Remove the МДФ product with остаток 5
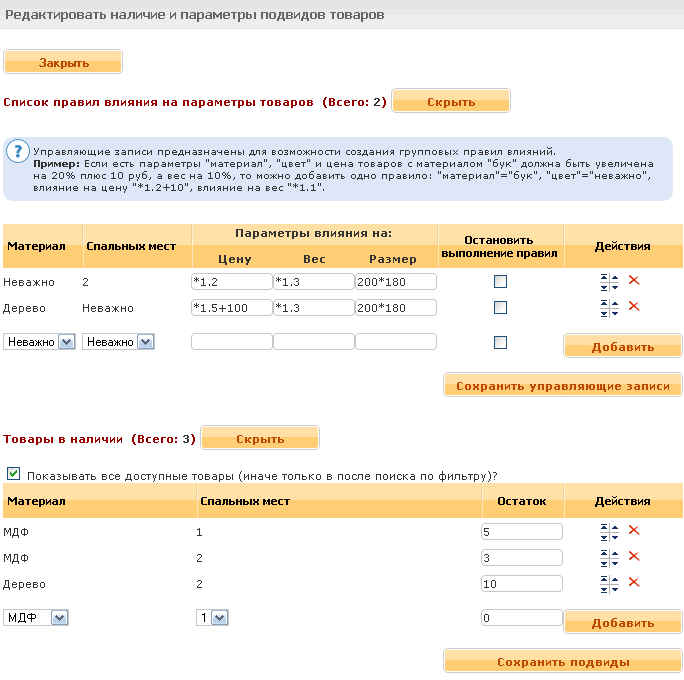Viewport: 684px width, 680px height. (x=634, y=531)
